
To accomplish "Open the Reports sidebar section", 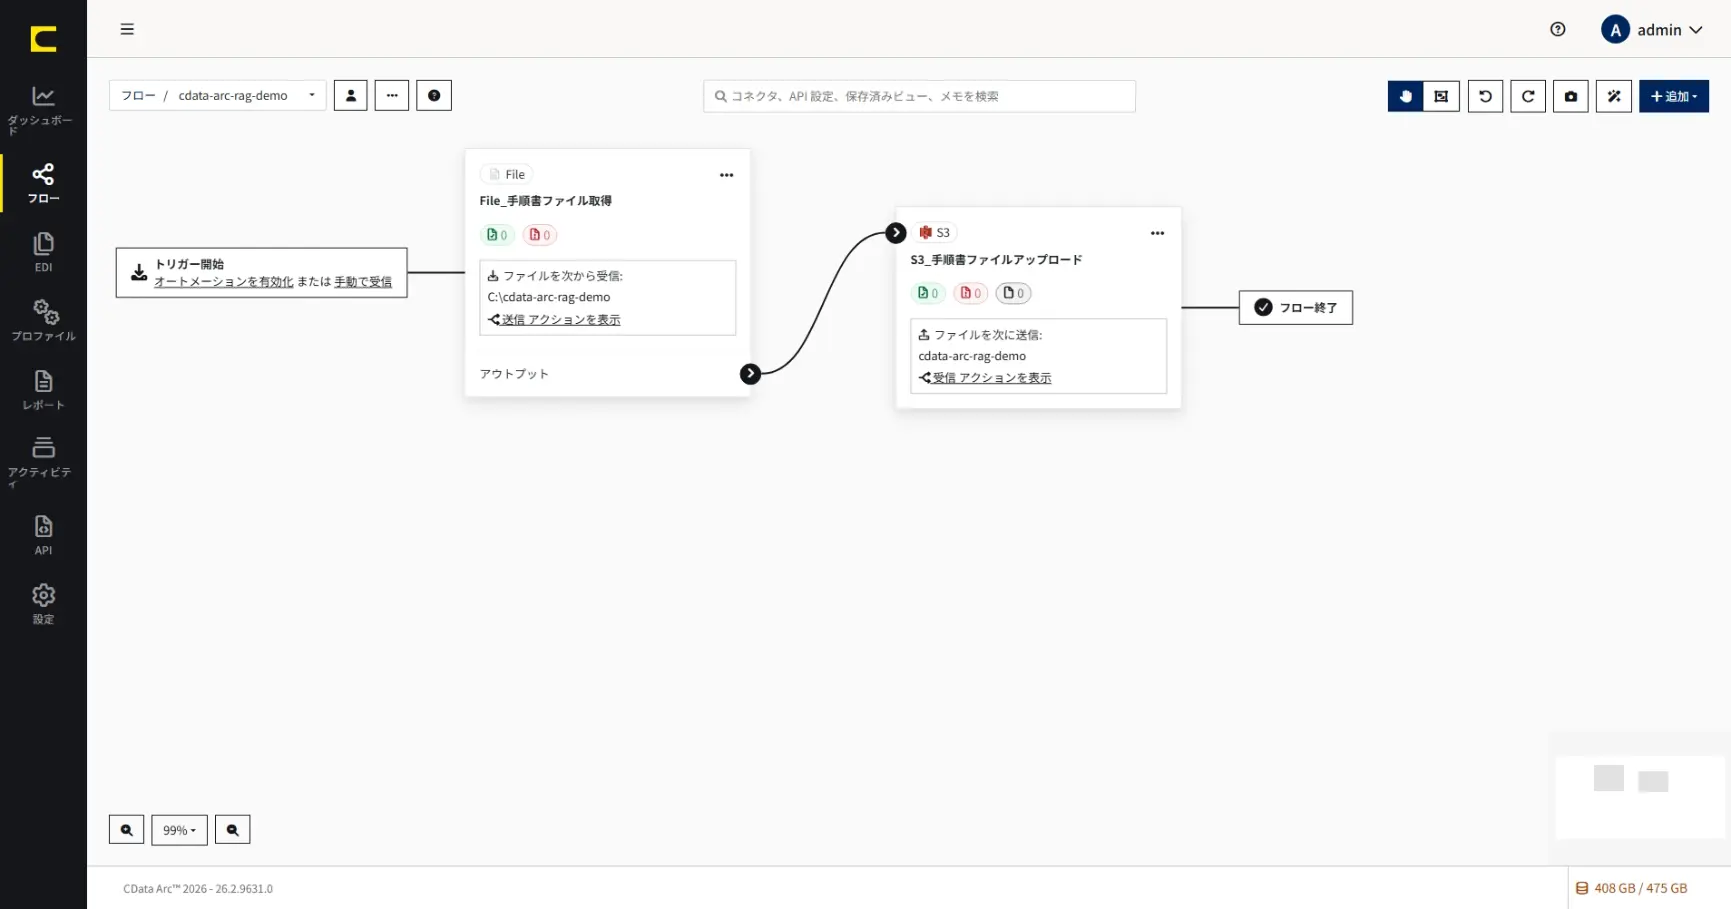I will [x=43, y=389].
